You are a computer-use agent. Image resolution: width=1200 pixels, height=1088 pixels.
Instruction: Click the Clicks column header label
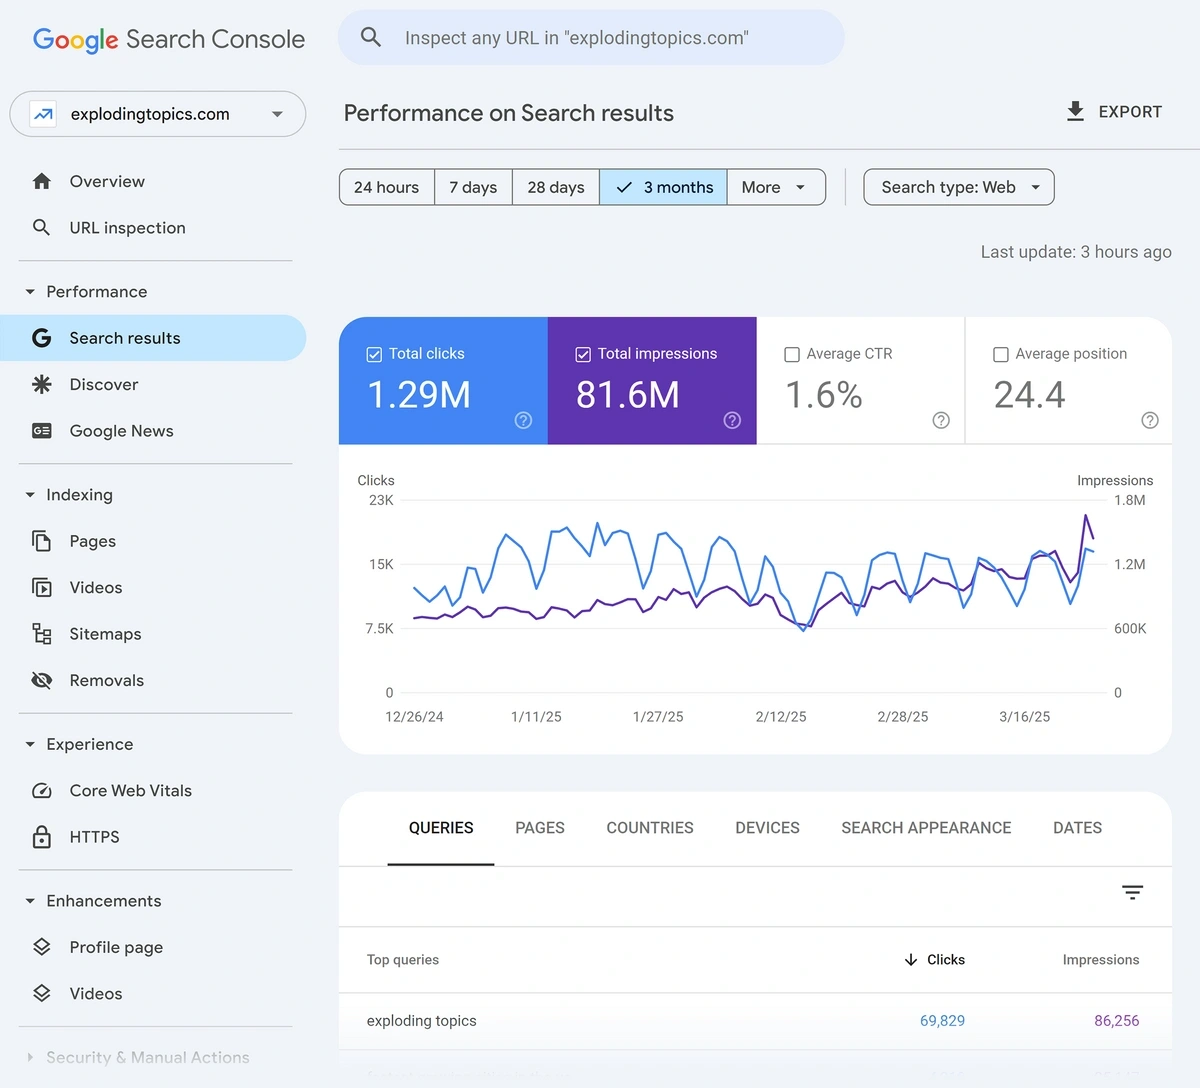point(946,959)
